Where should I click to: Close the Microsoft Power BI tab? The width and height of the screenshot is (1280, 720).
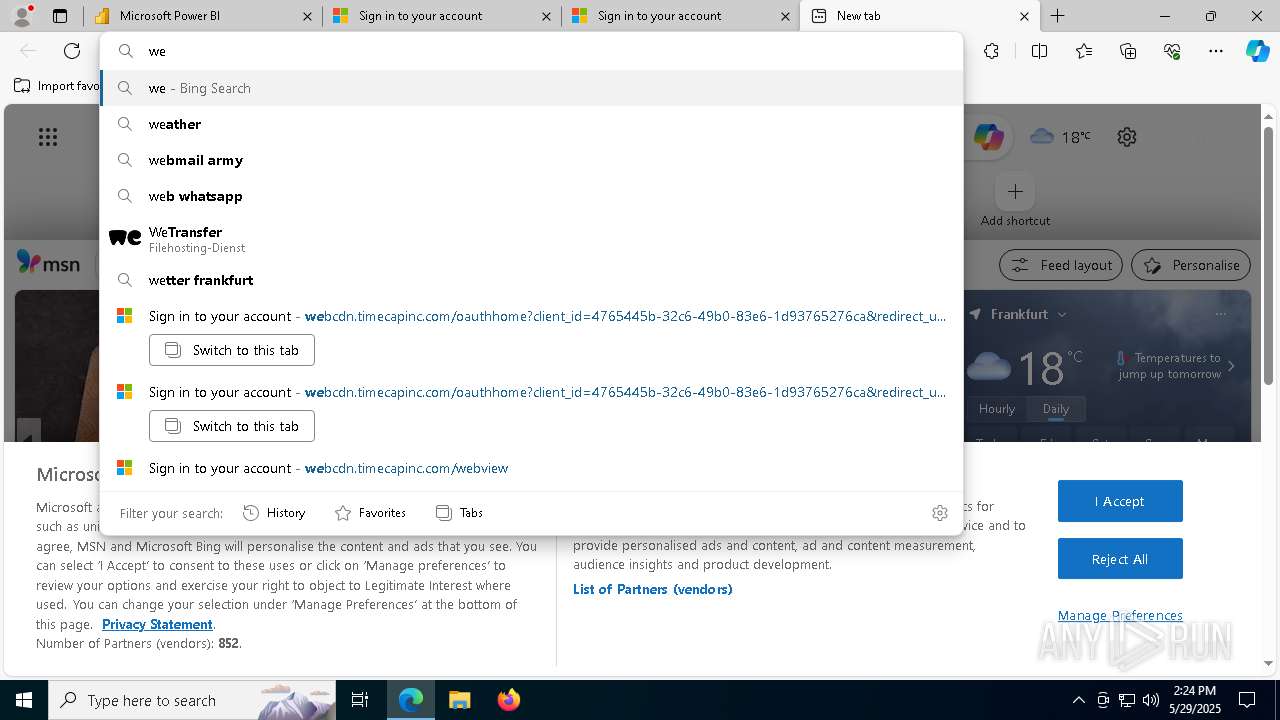pos(307,16)
